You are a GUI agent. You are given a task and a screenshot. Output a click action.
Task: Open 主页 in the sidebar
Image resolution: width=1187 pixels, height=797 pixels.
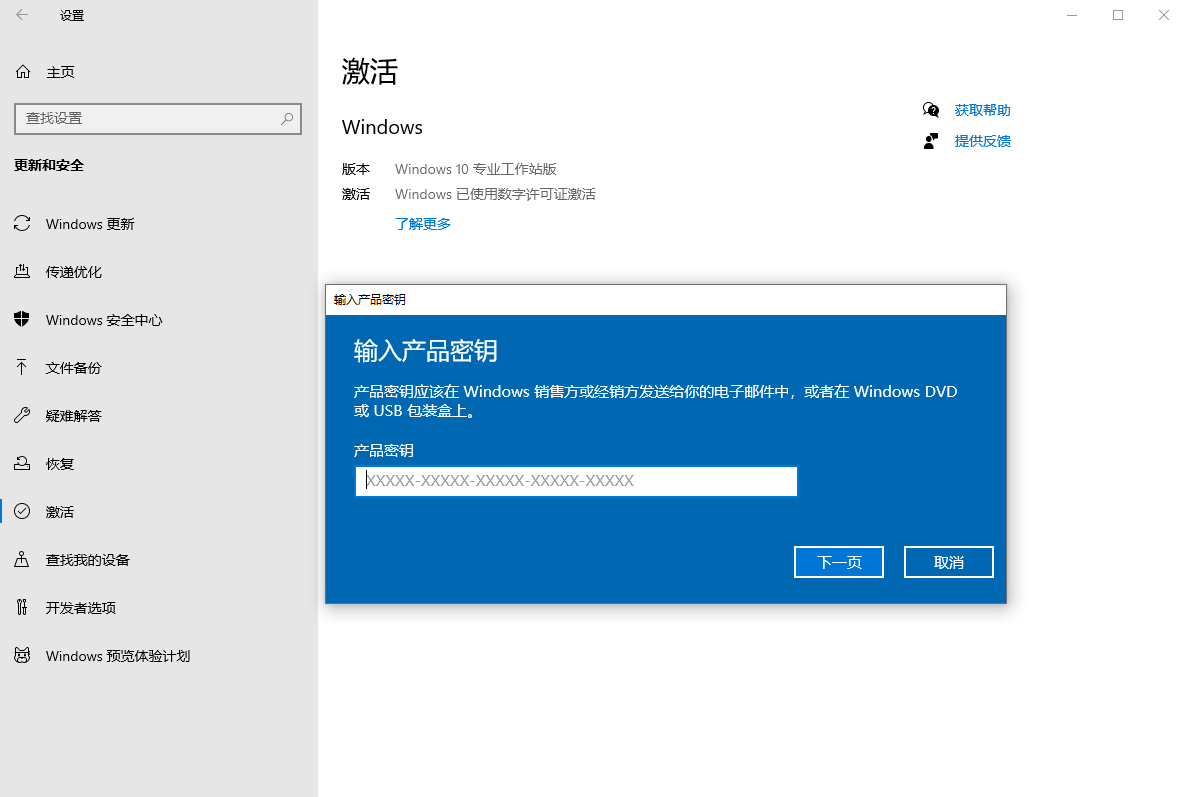[x=61, y=72]
